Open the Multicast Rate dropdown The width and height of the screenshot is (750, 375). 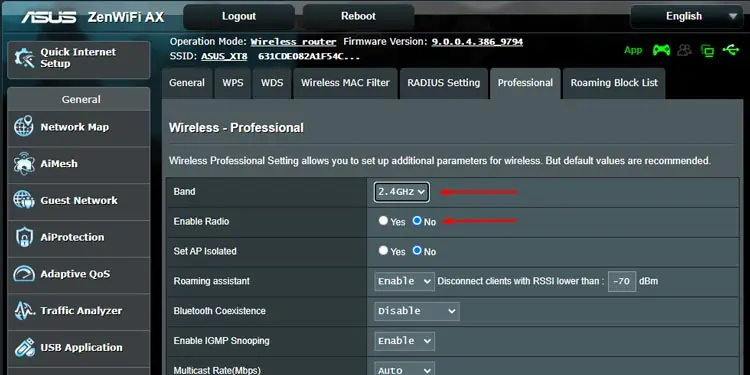click(x=404, y=369)
